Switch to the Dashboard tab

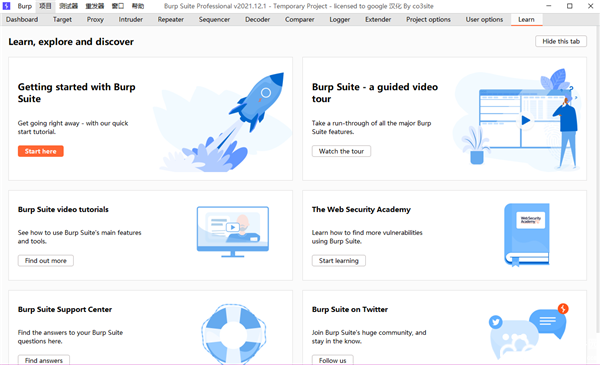[22, 20]
